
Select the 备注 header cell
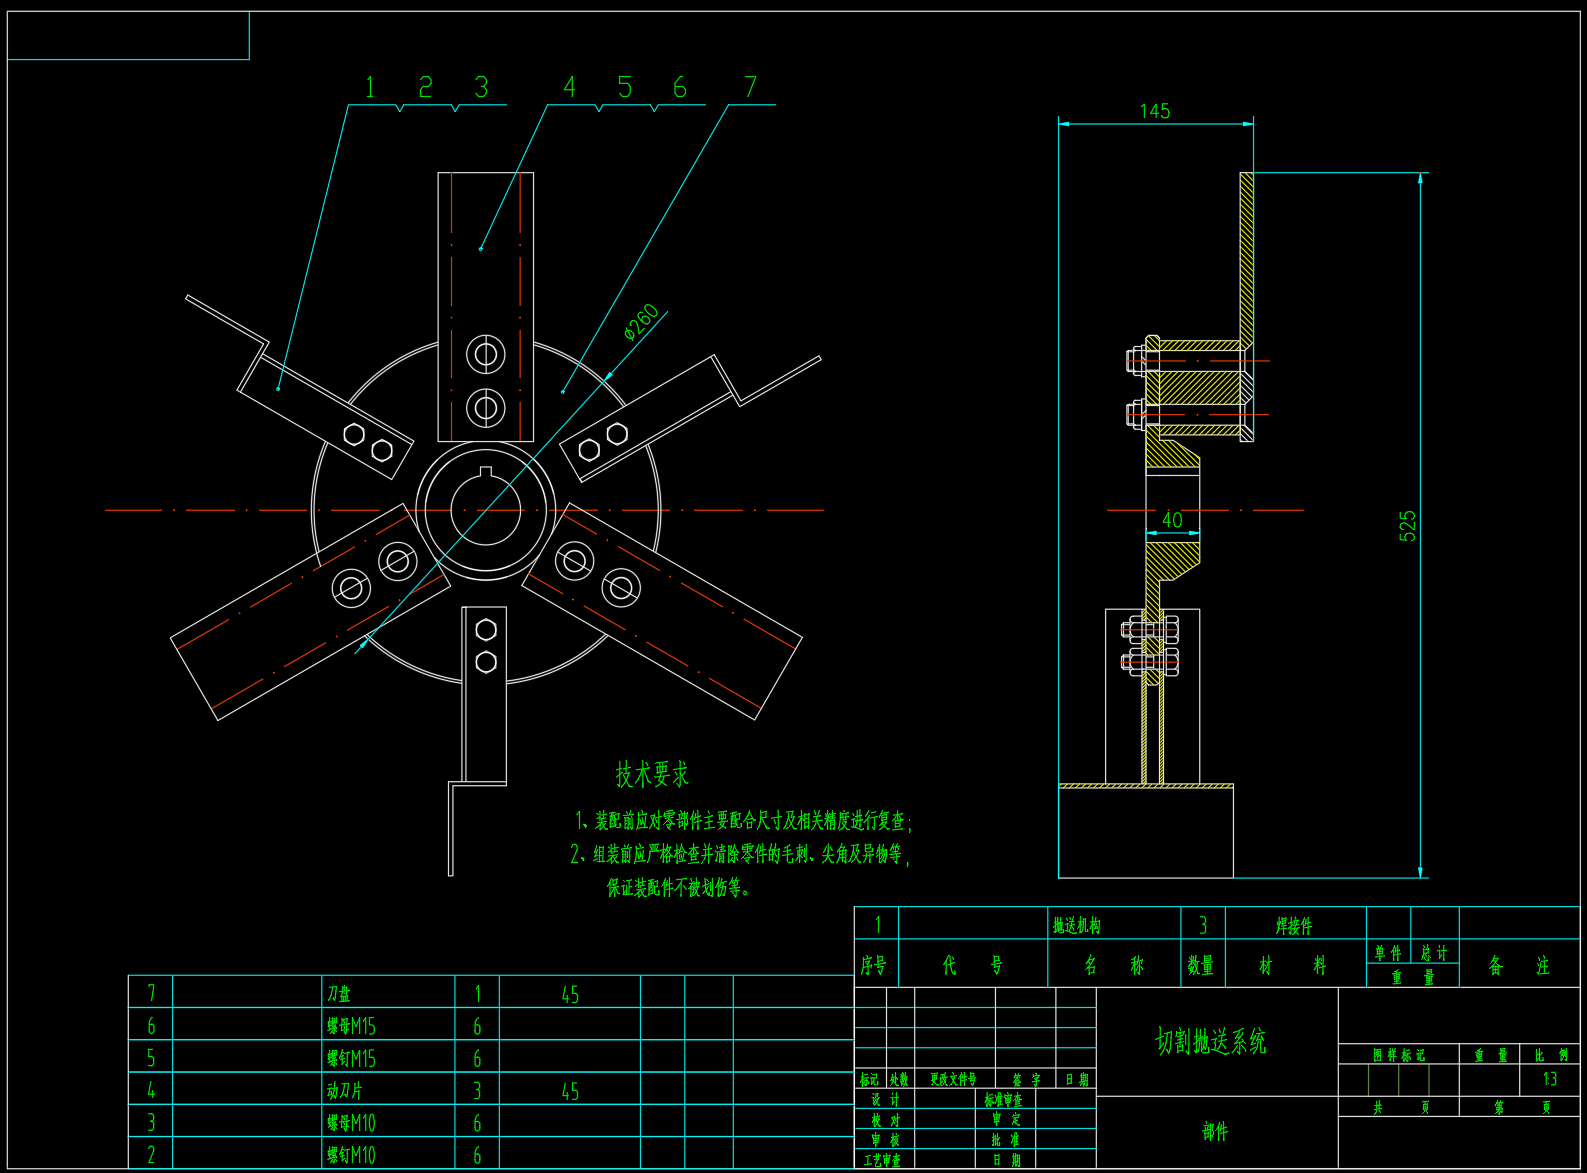coord(1518,966)
